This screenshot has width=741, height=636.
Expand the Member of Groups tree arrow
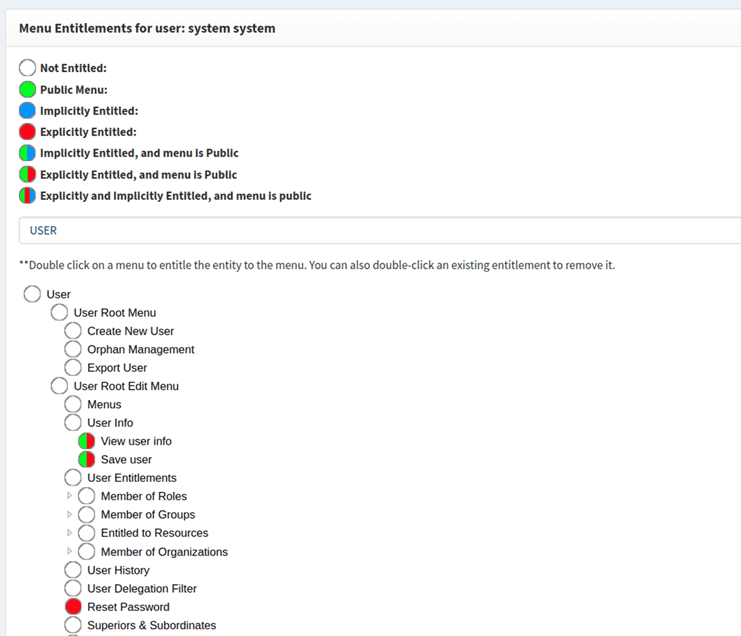point(69,514)
